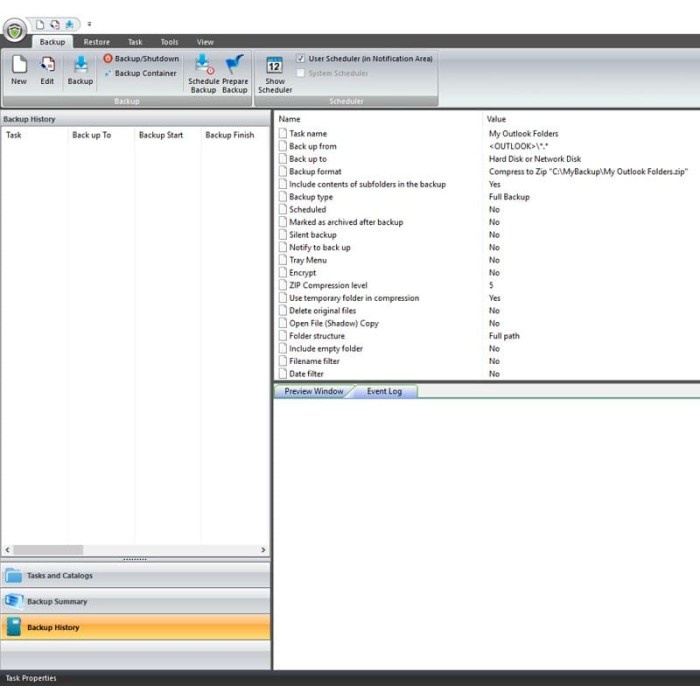The height and width of the screenshot is (700, 700).
Task: Switch to the Event Log tab
Action: (384, 391)
